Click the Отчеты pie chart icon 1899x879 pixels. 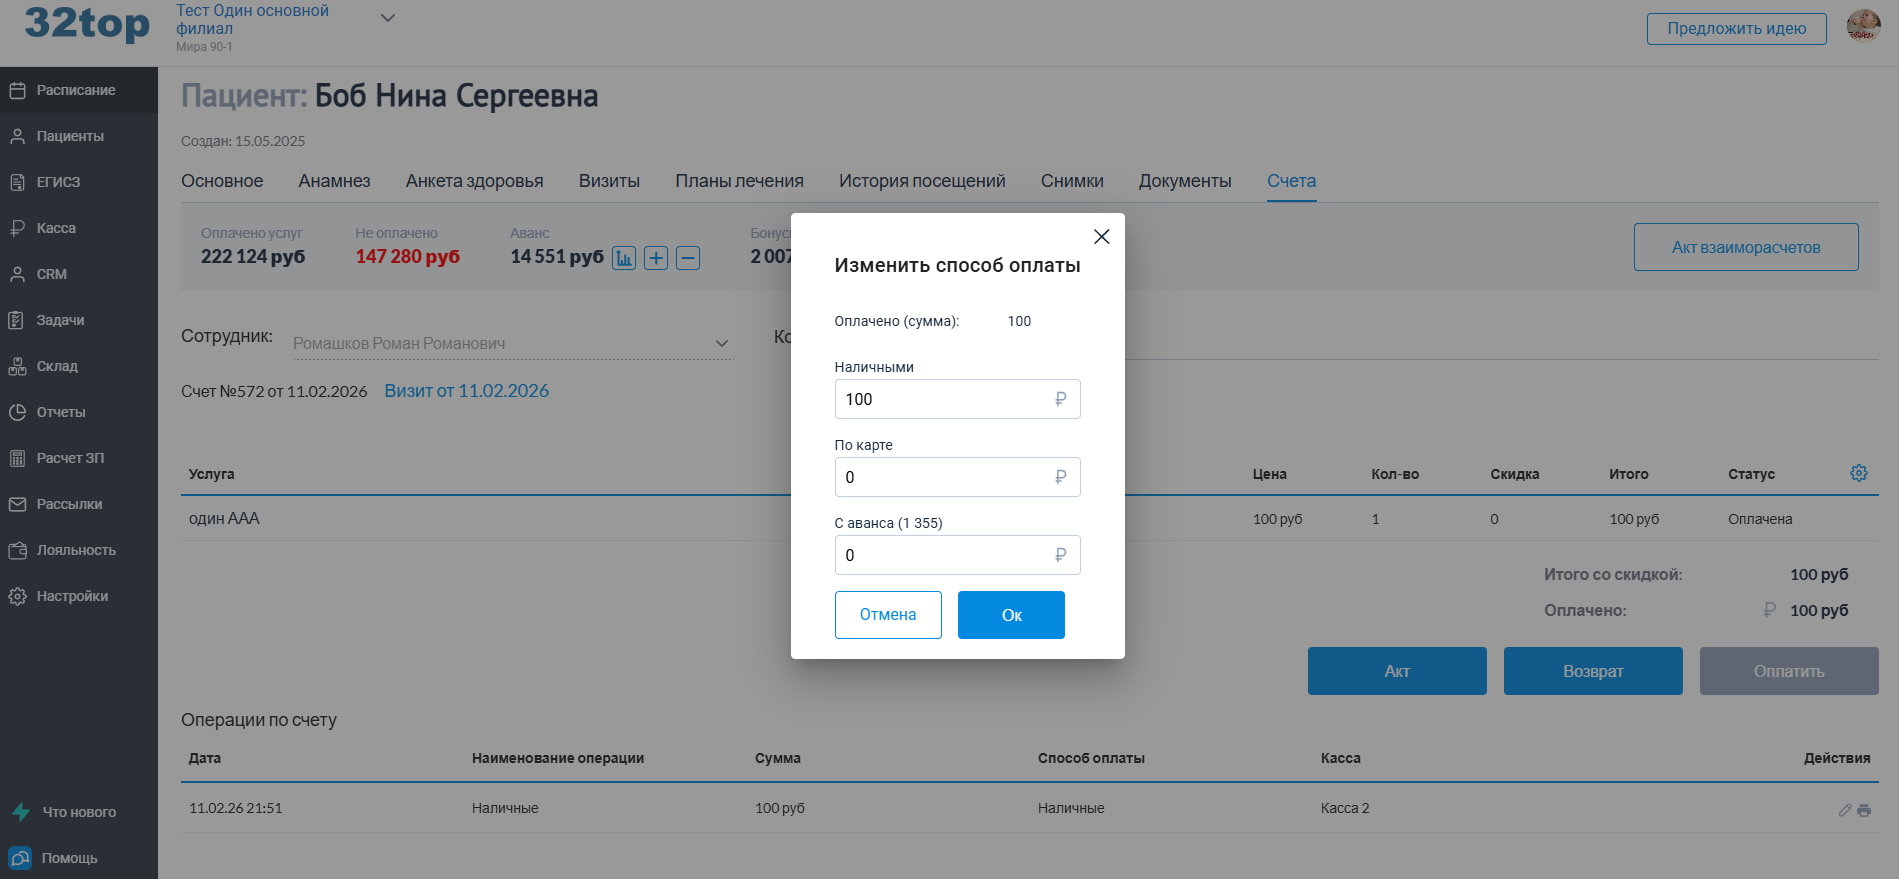click(x=17, y=412)
